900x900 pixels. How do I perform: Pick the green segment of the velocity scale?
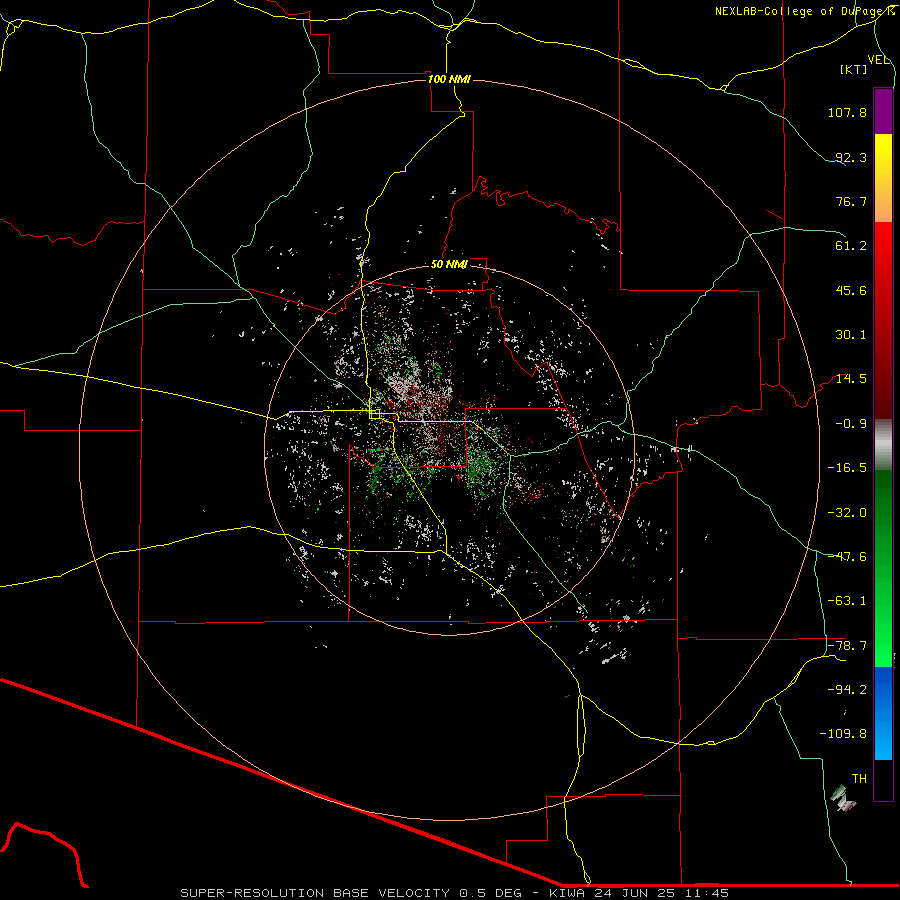[x=883, y=569]
